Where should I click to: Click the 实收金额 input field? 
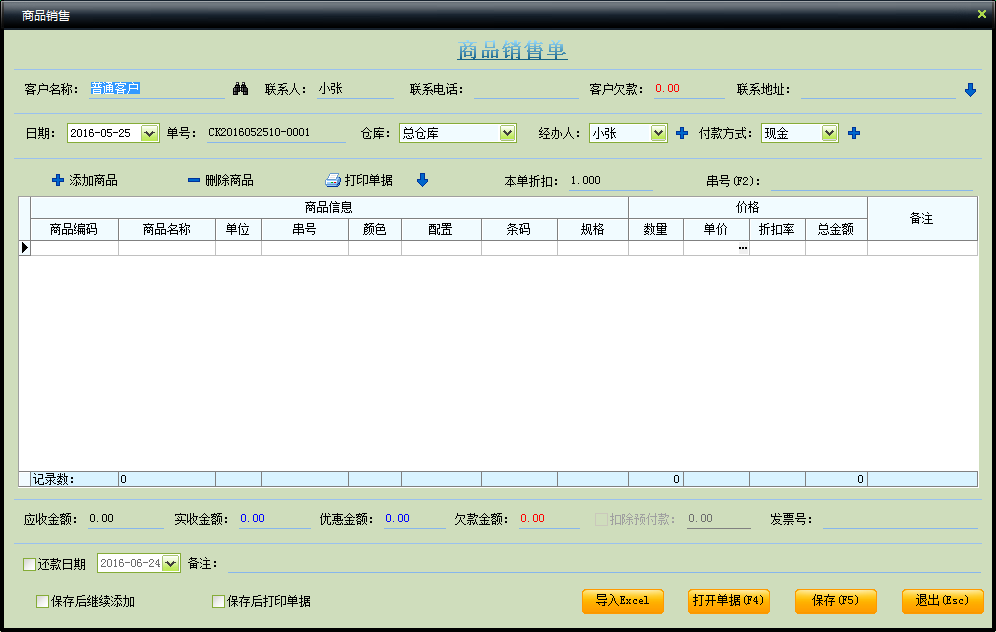pos(274,519)
